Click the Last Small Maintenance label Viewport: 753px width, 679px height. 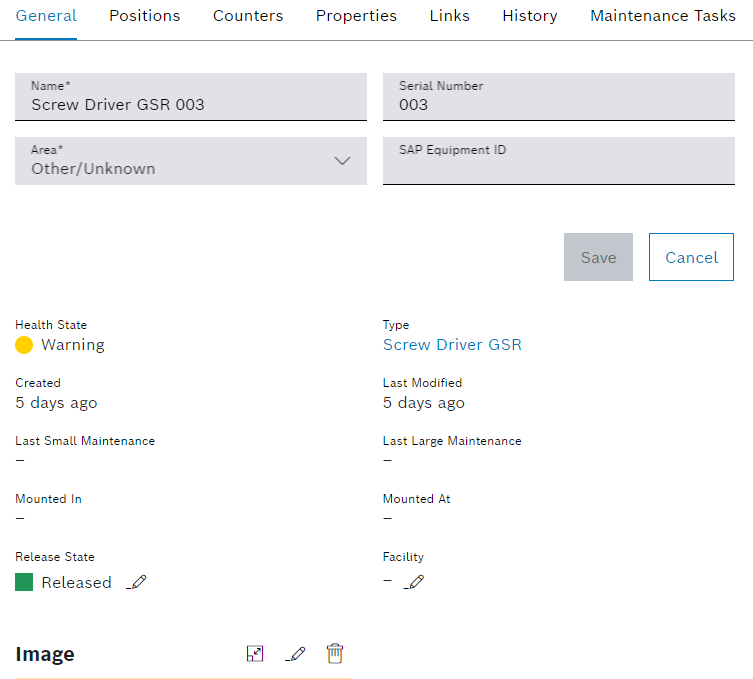coord(85,441)
